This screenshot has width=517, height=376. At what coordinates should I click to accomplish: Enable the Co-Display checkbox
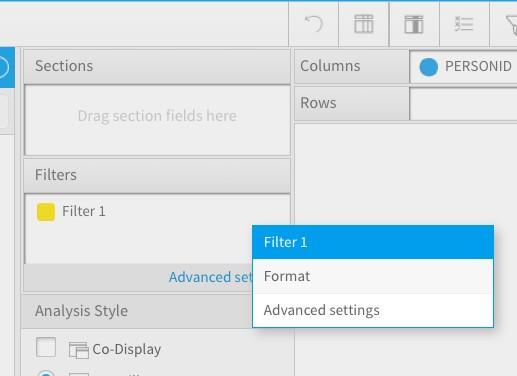coord(46,347)
